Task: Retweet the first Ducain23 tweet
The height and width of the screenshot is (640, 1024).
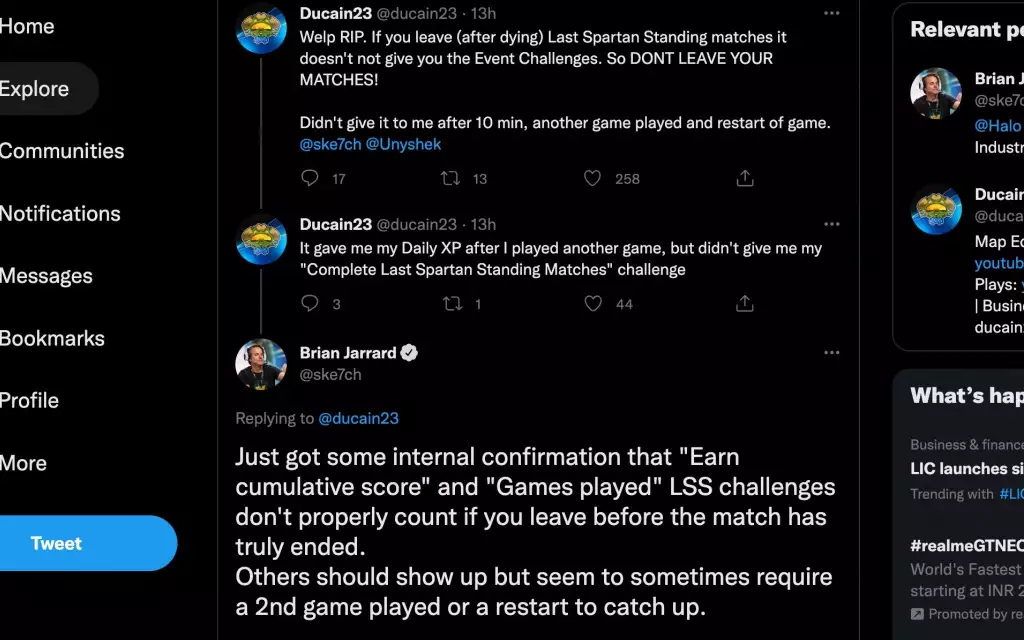Action: click(x=451, y=178)
